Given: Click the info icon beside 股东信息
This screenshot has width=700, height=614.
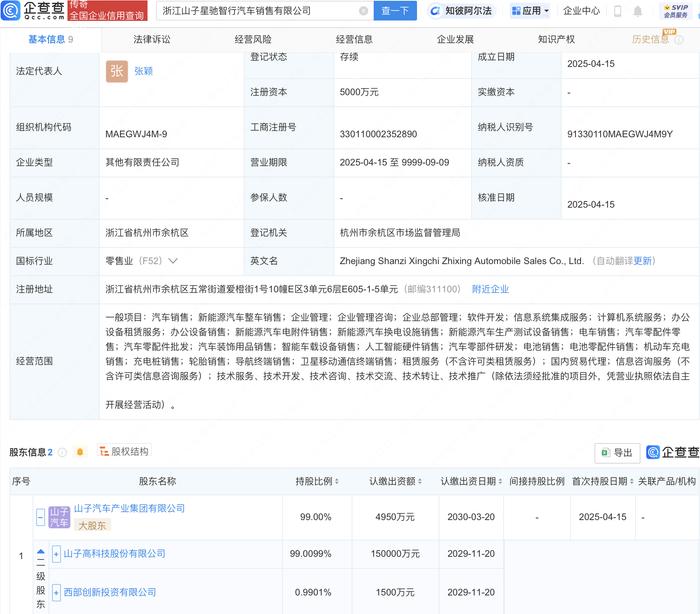Looking at the screenshot, I should click(62, 452).
